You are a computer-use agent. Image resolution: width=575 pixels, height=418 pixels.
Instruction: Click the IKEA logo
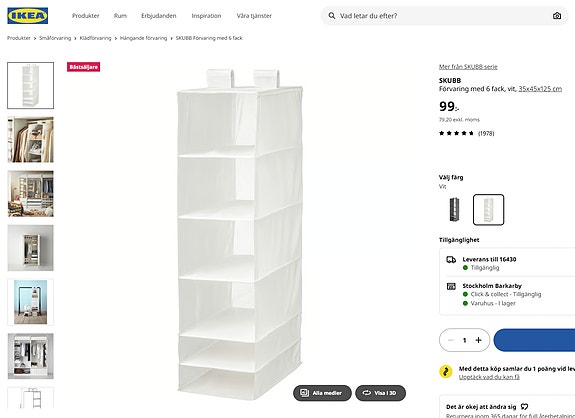pyautogui.click(x=28, y=16)
